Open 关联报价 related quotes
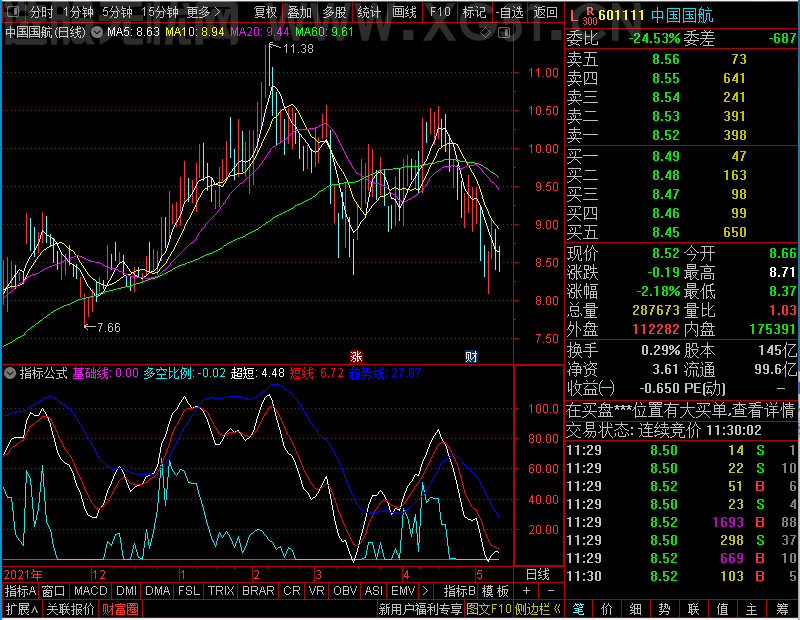 pyautogui.click(x=70, y=609)
